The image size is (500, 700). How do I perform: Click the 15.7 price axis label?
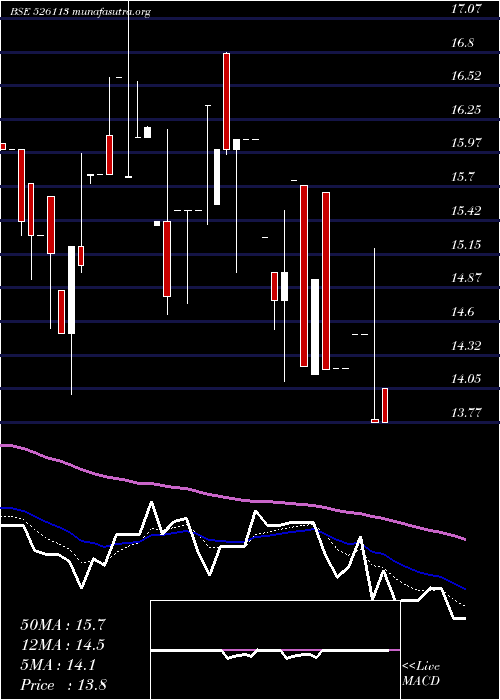462,177
